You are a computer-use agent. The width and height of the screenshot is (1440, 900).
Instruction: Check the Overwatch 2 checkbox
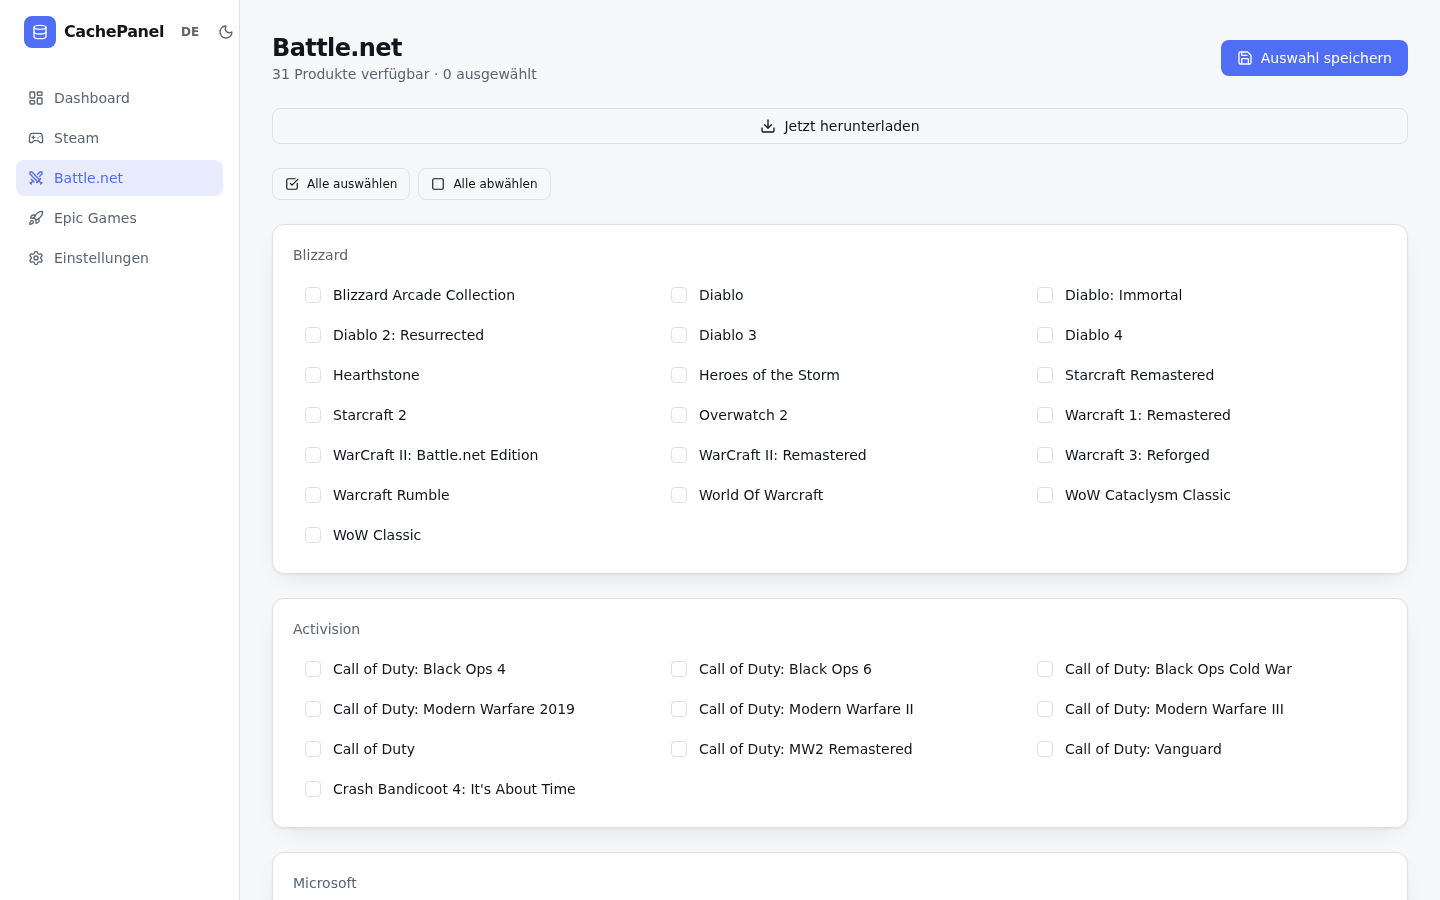tap(679, 415)
